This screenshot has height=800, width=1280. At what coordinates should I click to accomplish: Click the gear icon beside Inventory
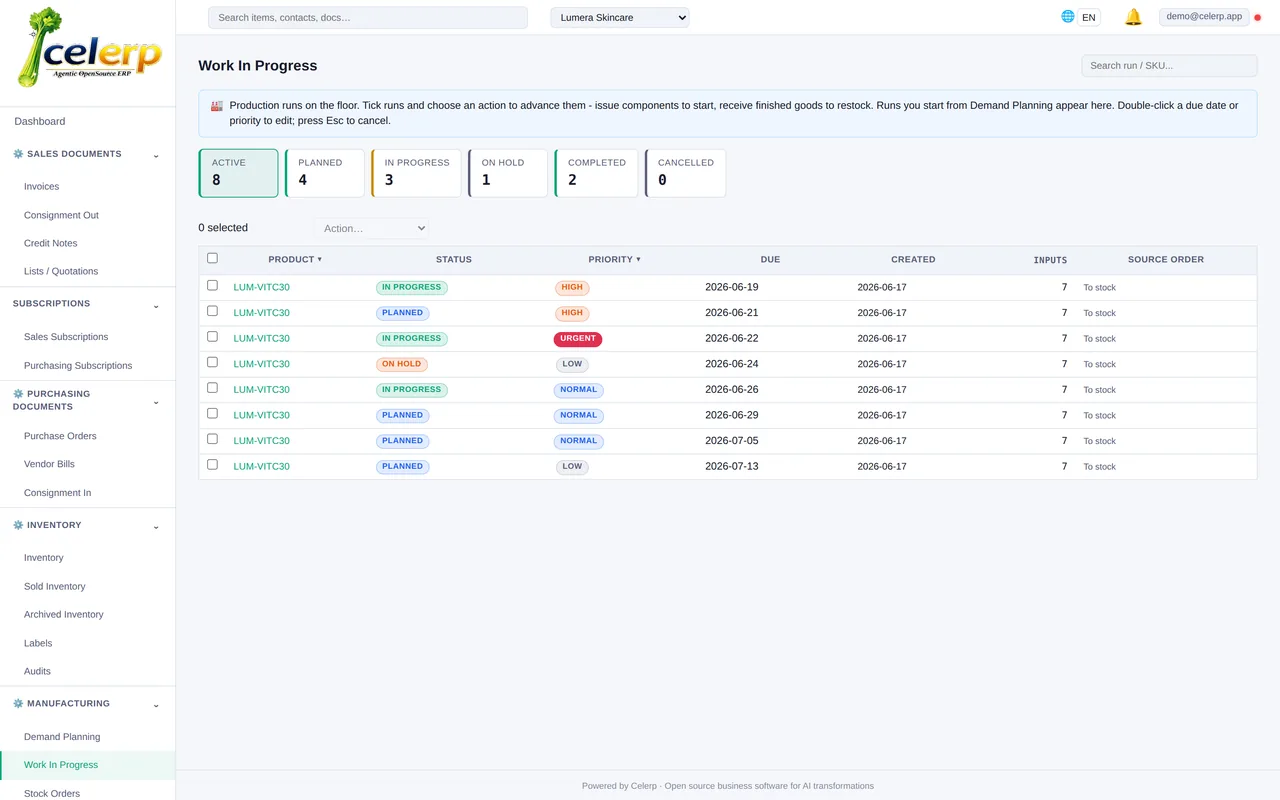18,525
